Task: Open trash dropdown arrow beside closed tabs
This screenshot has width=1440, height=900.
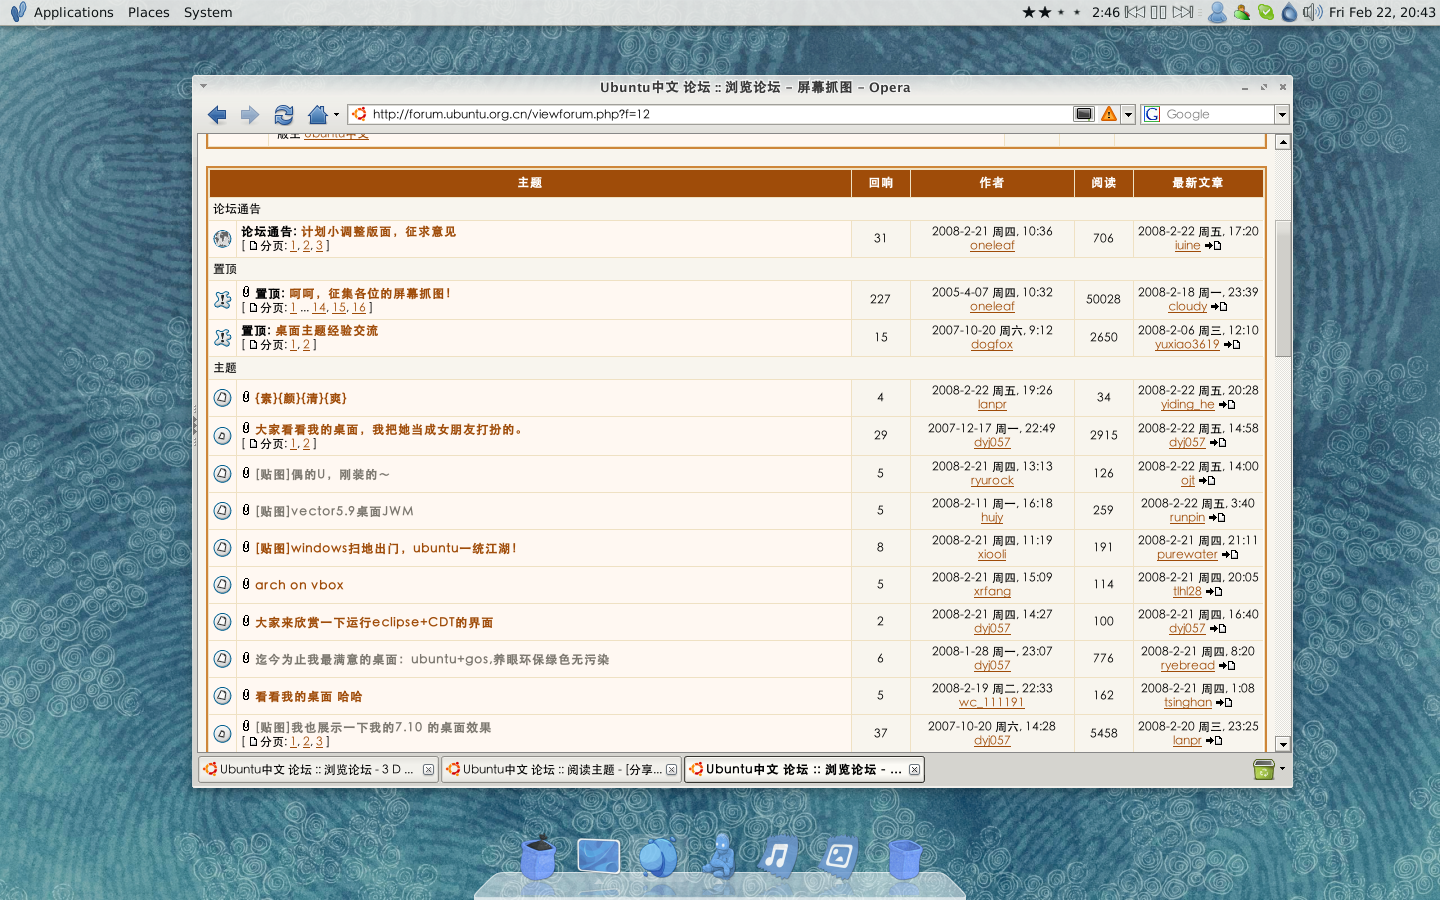Action: (1283, 769)
